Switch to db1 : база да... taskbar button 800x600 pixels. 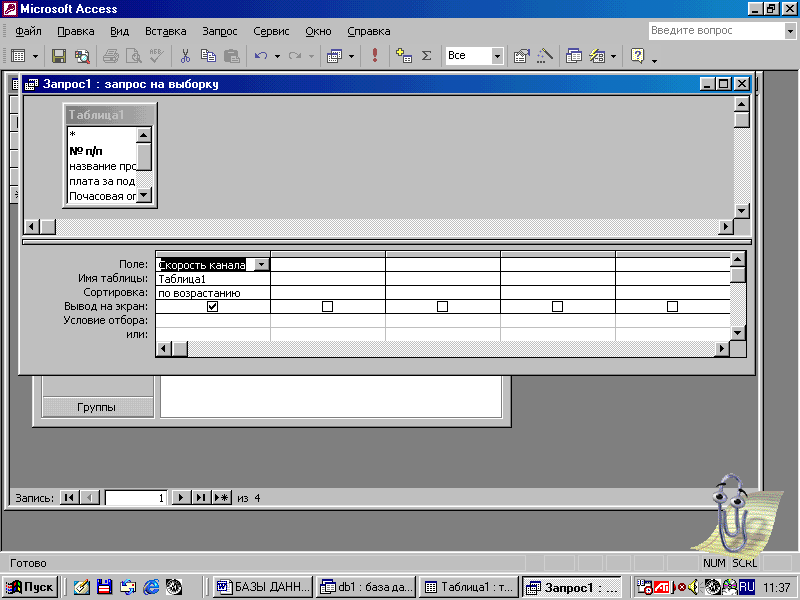366,587
